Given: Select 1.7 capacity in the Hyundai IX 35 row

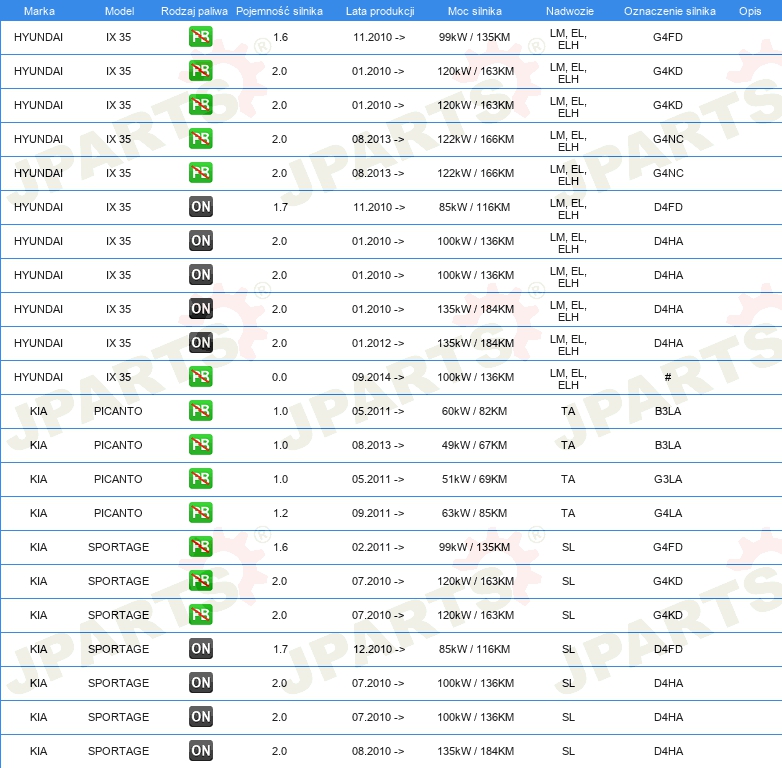Looking at the screenshot, I should point(280,207).
